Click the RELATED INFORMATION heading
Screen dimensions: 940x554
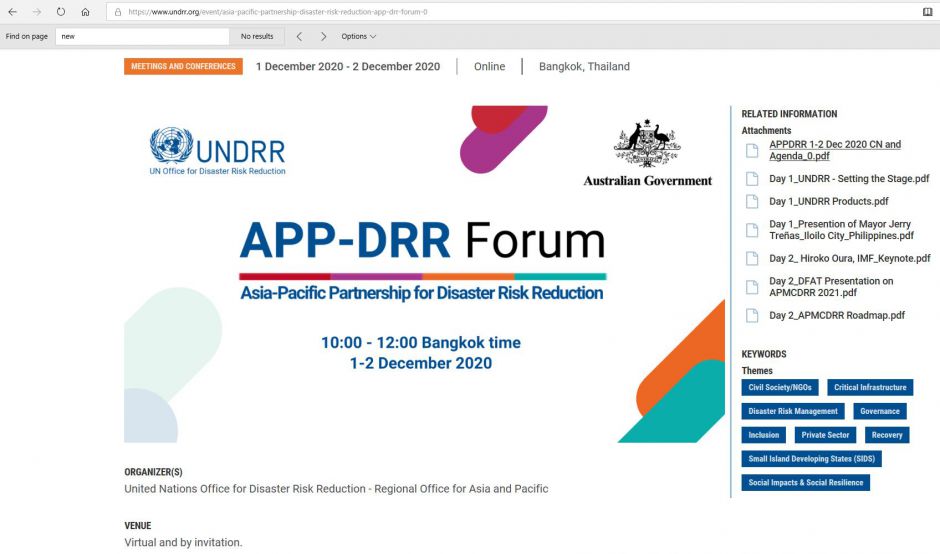click(x=789, y=114)
